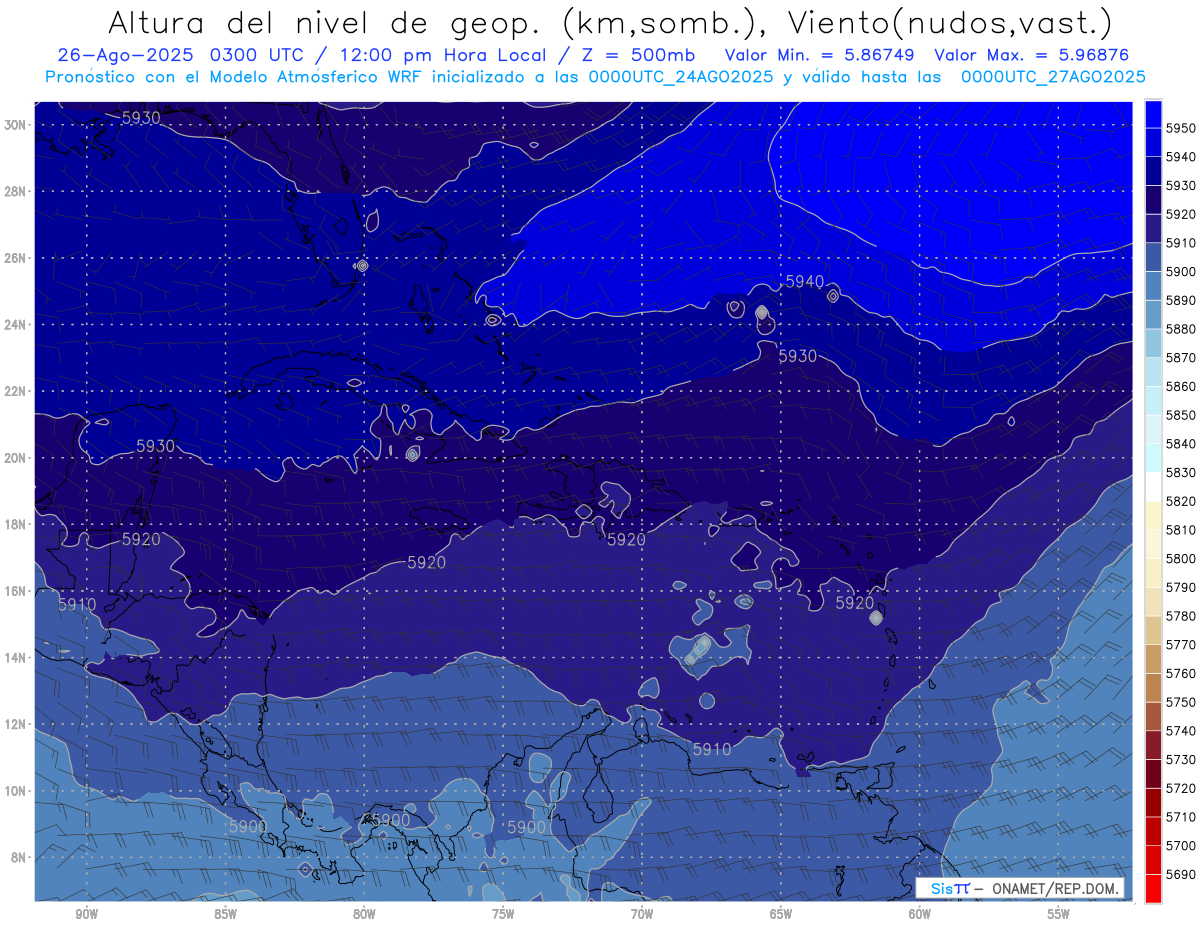Click 'Valor Max. = 5.96876' text

tap(1033, 55)
